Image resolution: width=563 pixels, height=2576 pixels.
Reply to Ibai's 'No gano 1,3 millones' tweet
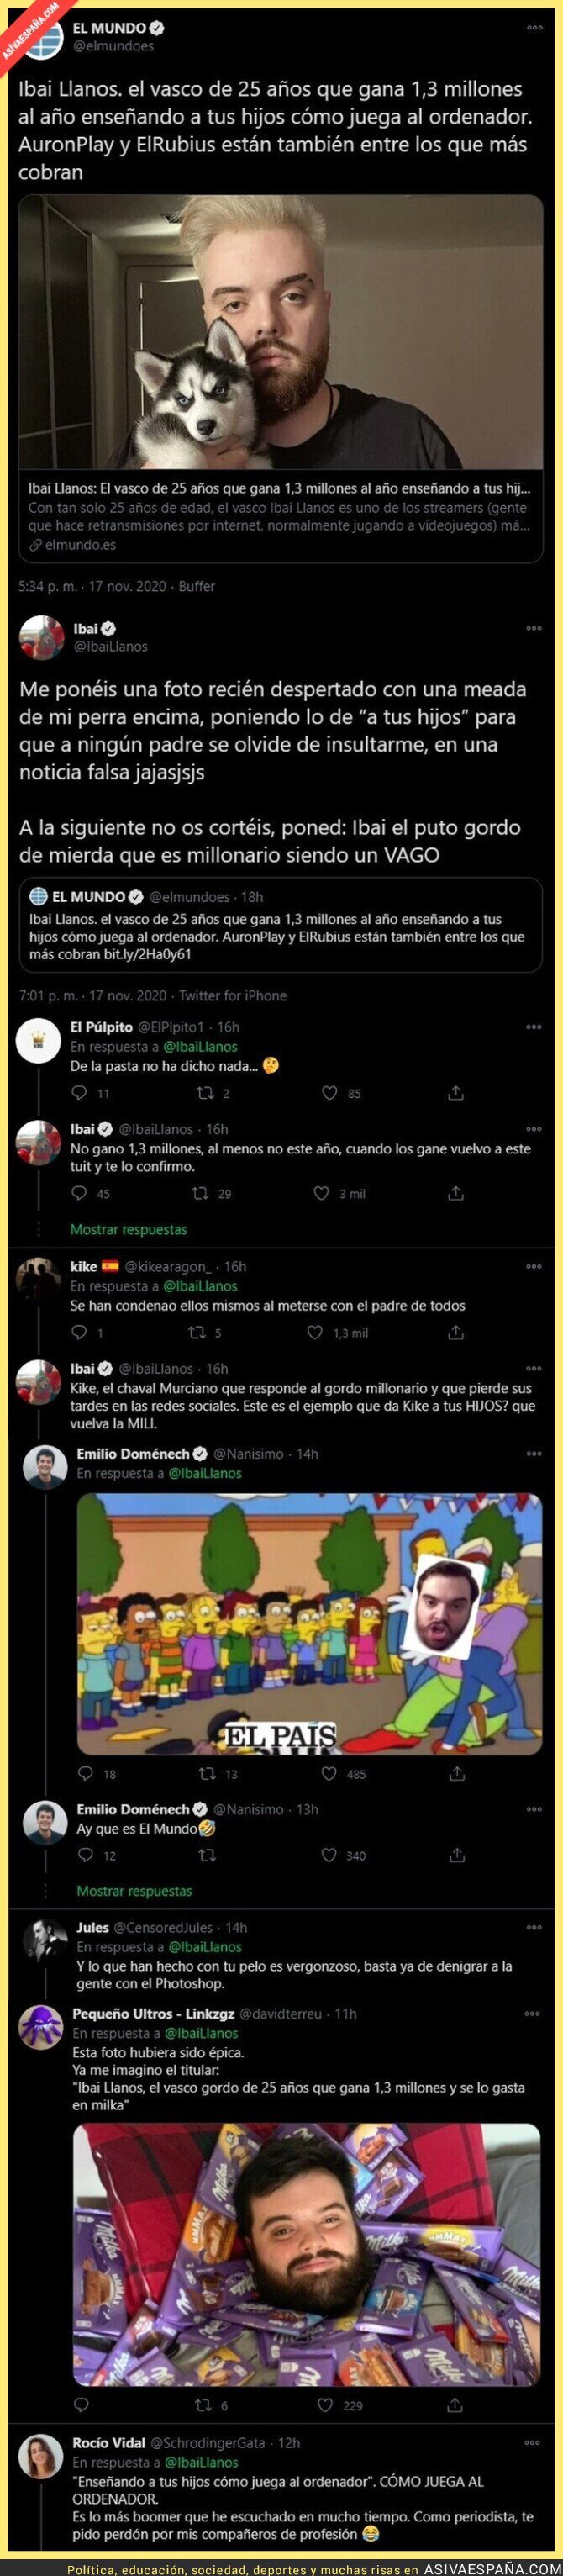tap(80, 1193)
